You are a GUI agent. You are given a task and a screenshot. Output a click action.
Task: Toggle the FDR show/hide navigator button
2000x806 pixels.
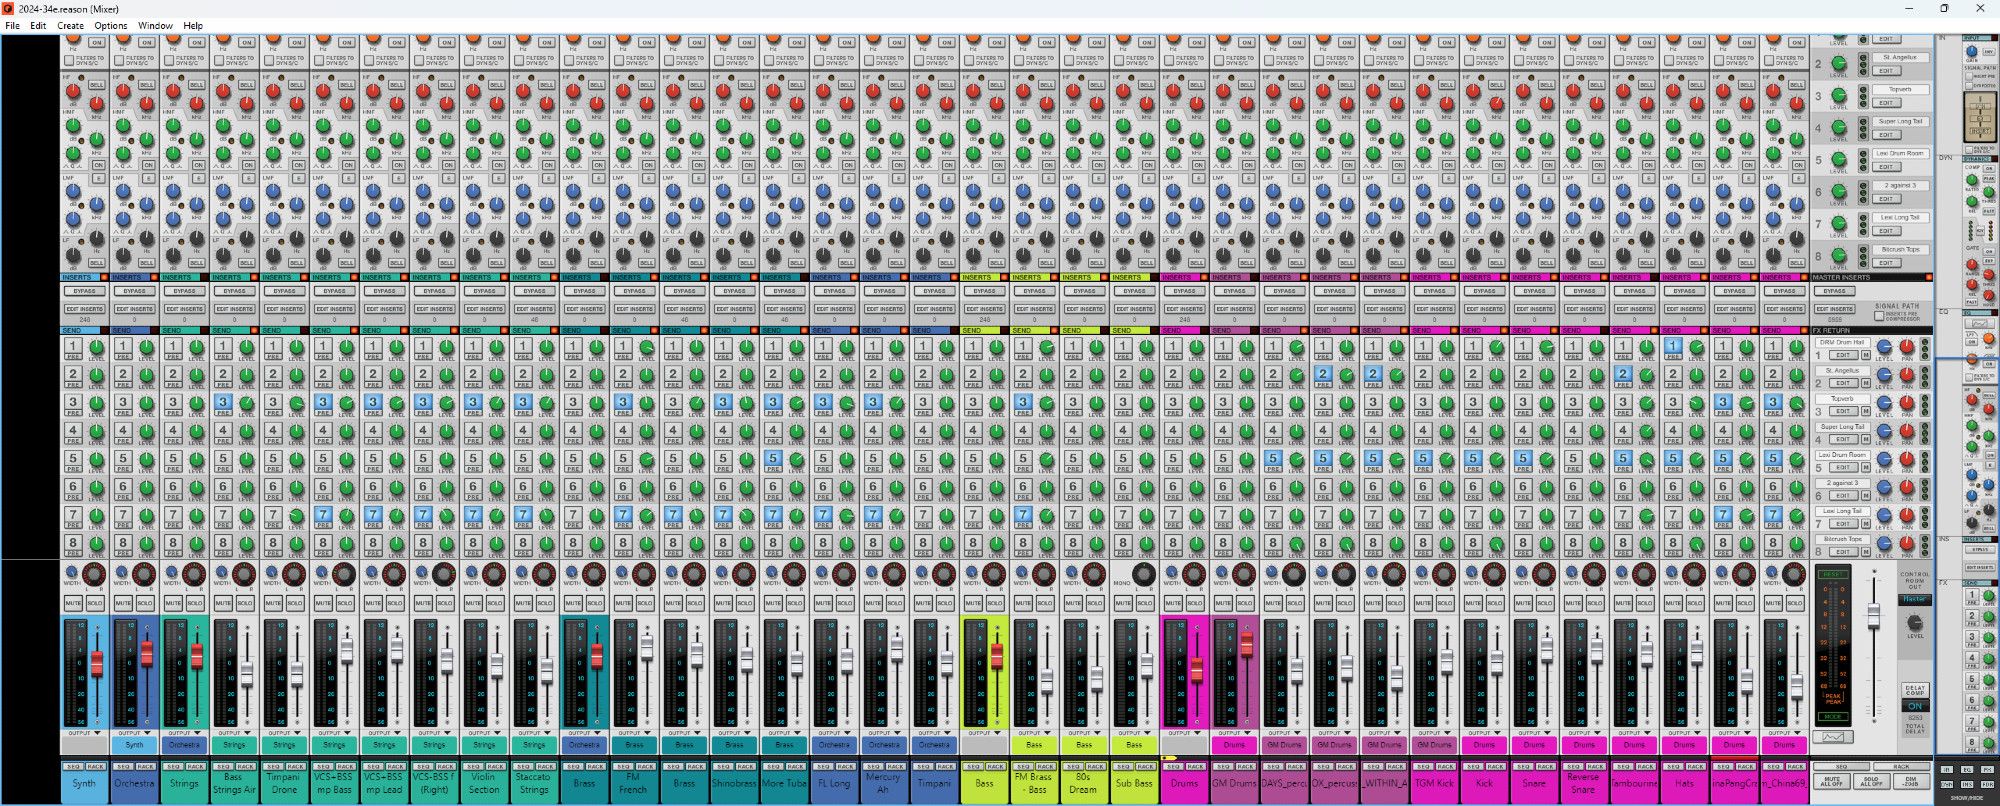[x=1987, y=785]
